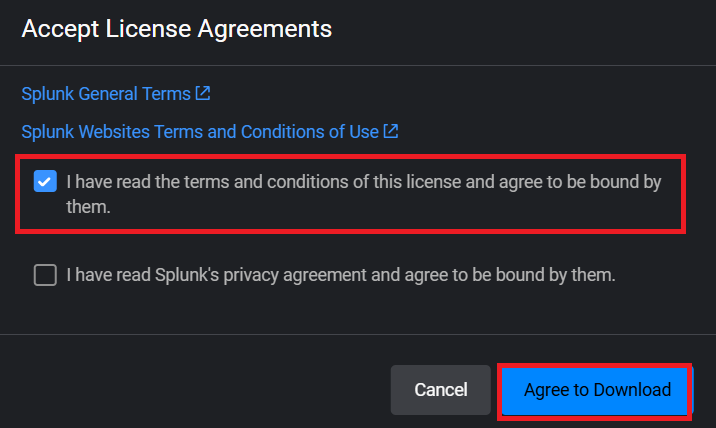
Task: Confirm the download with the blue button
Action: click(x=597, y=389)
